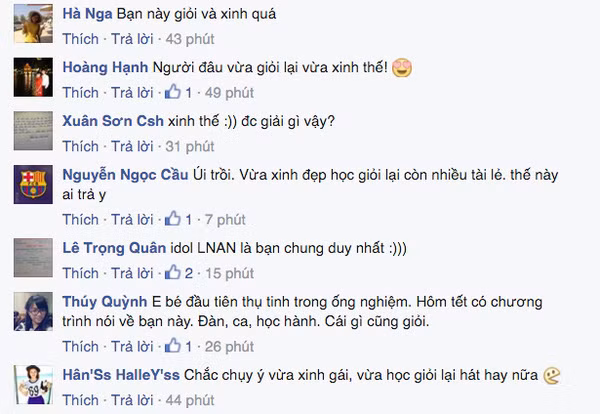Click the thumbs-up icon on Lê Trọng Quân's comment
Image resolution: width=600 pixels, height=414 pixels.
(173, 272)
